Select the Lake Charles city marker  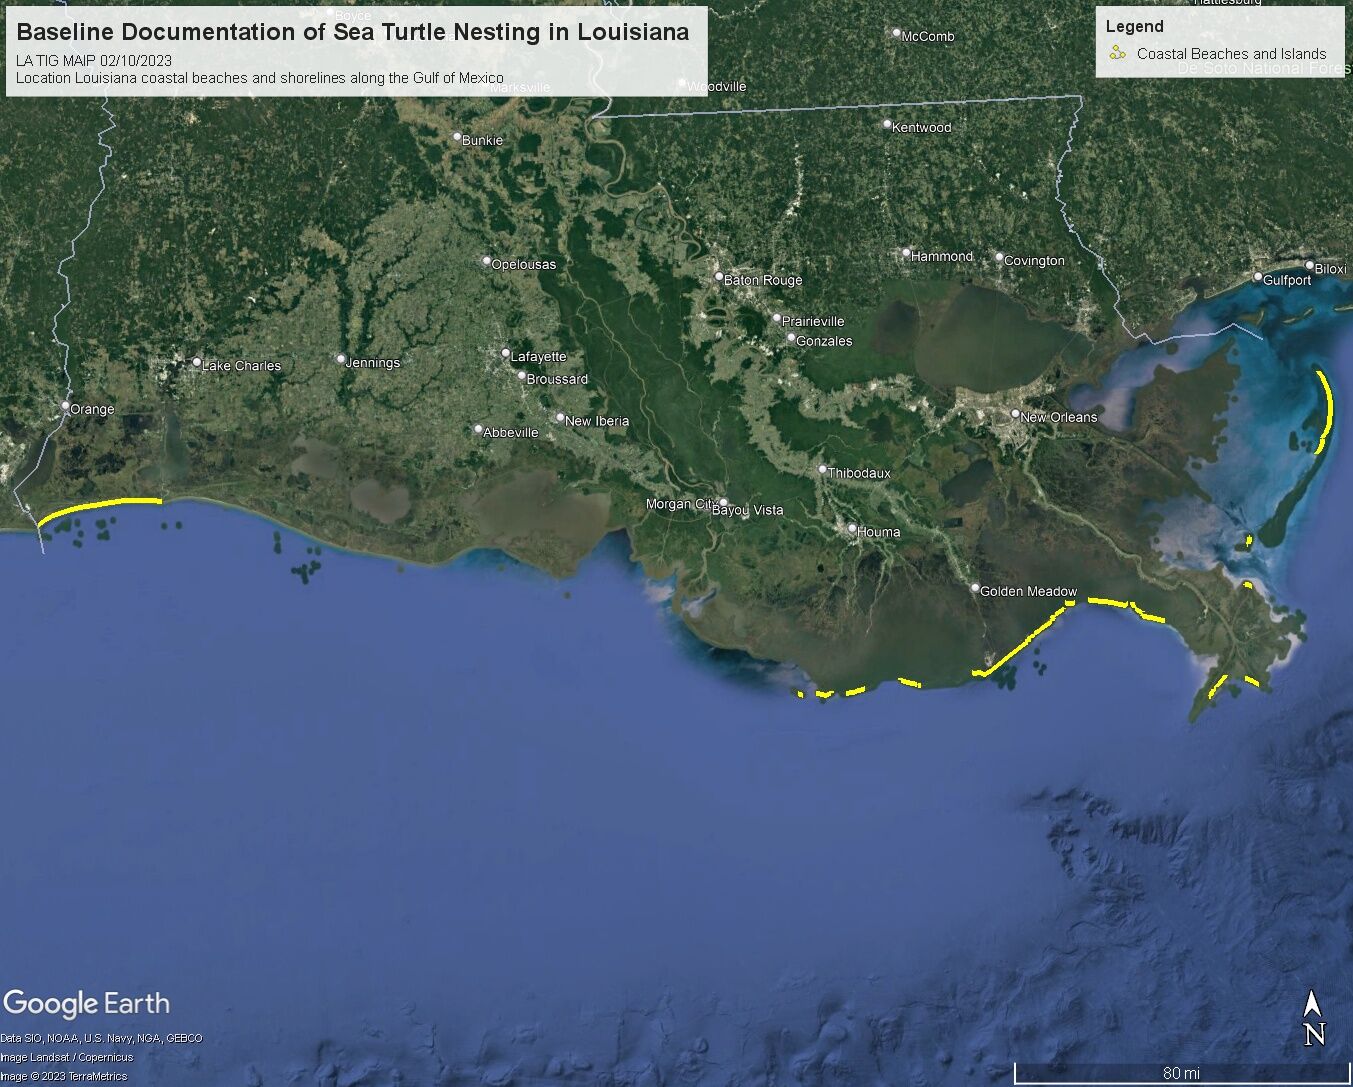click(197, 363)
